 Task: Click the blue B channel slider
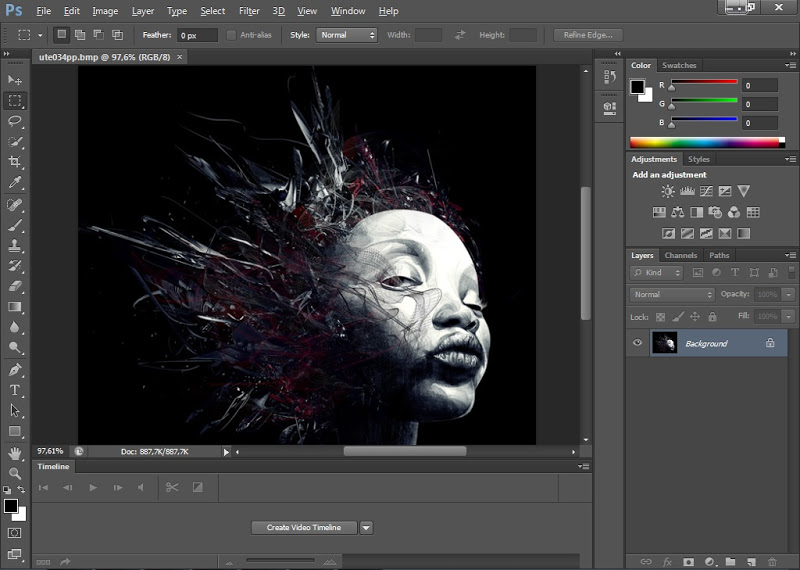pyautogui.click(x=704, y=119)
